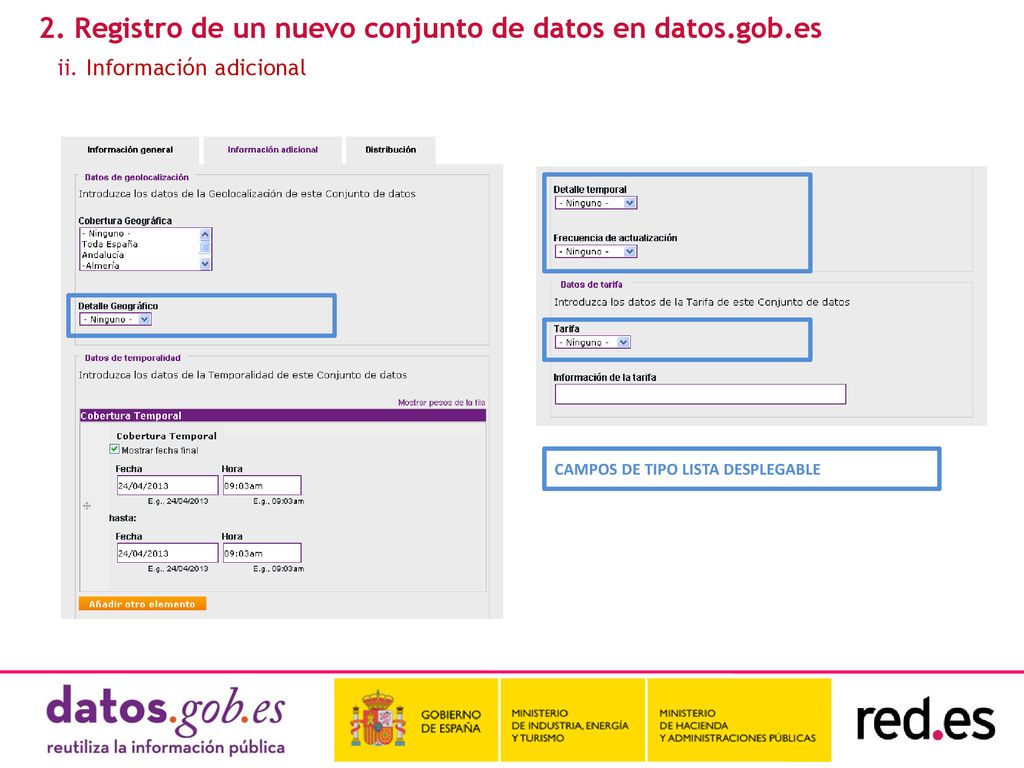Click the Cobertura Geográfica scroll down arrow
Viewport: 1024px width, 768px height.
point(205,264)
